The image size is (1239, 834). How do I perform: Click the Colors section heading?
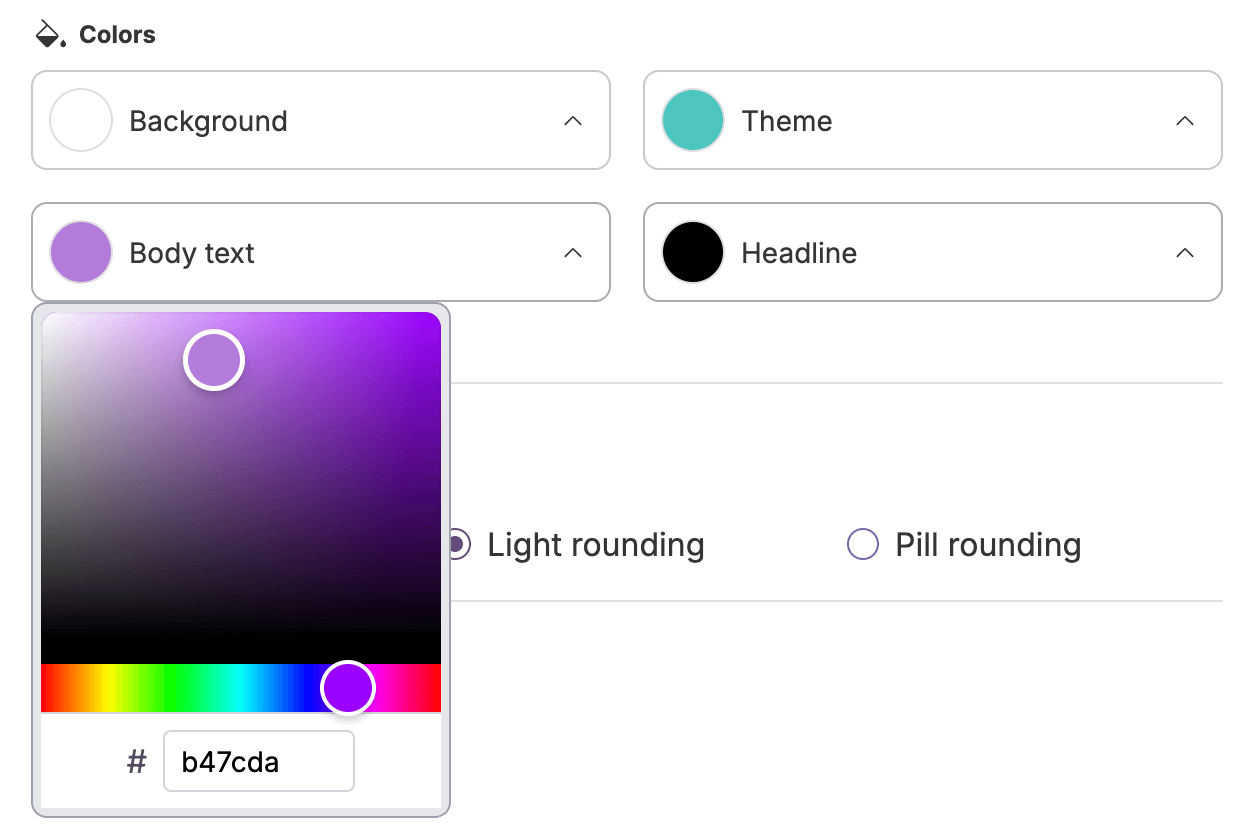point(117,33)
